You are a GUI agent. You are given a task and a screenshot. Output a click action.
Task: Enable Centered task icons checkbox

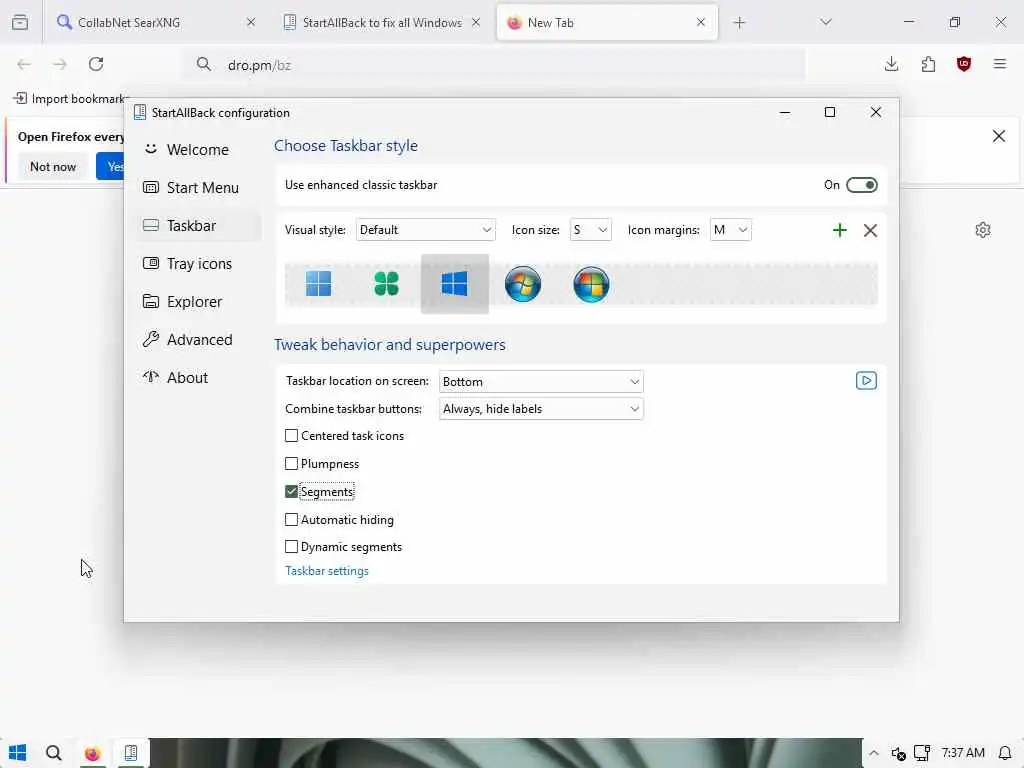[291, 436]
